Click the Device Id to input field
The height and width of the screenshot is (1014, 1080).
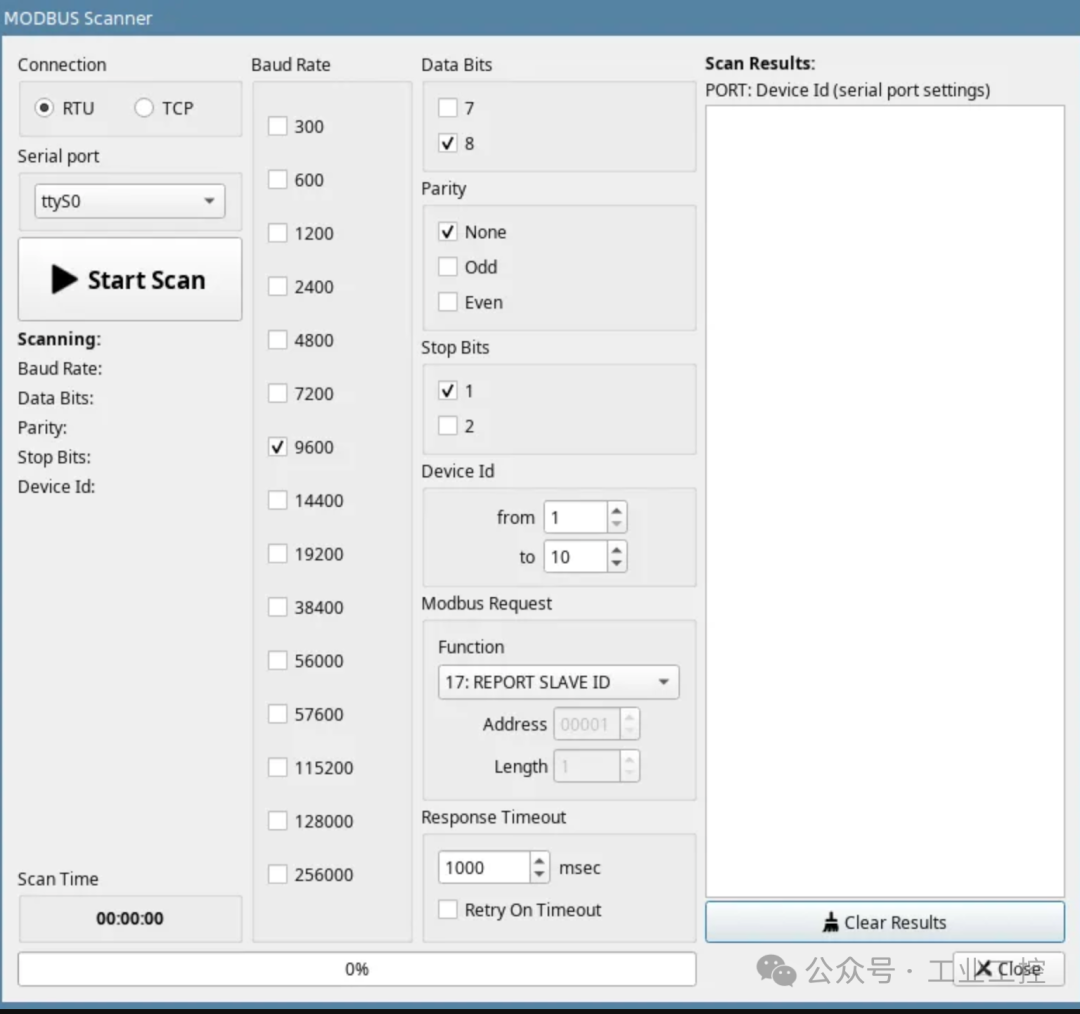[576, 557]
